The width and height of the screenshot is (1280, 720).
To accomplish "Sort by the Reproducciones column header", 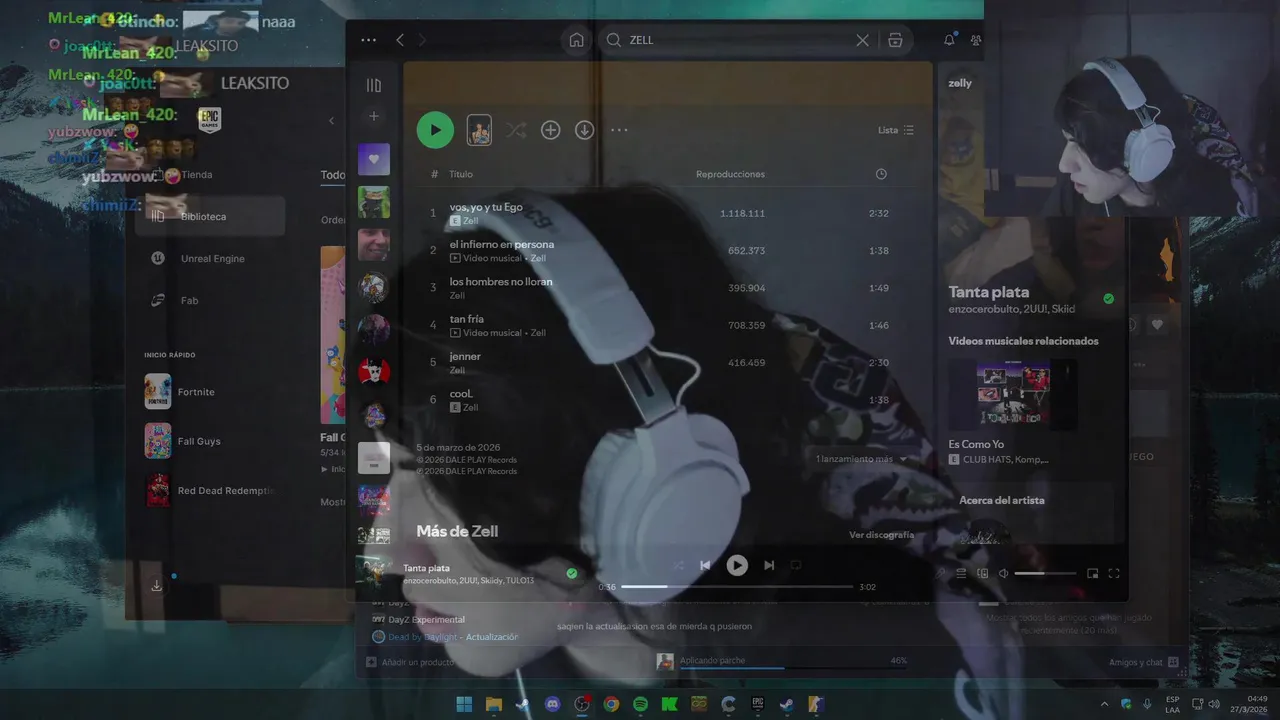I will [x=730, y=174].
